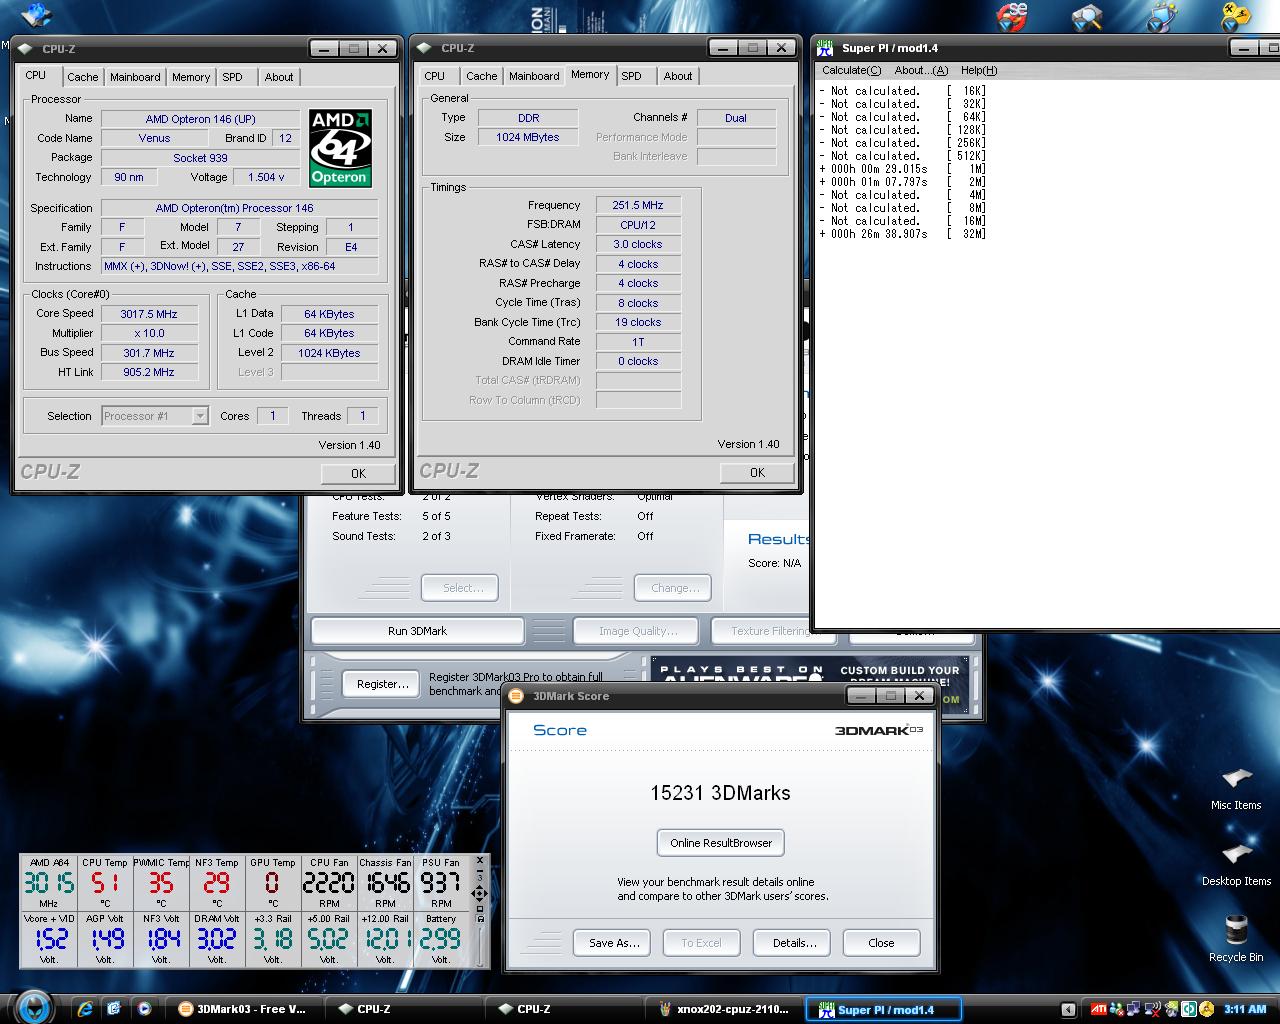The height and width of the screenshot is (1024, 1280).
Task: Expand hidden system tray icons arrow
Action: point(1068,1009)
